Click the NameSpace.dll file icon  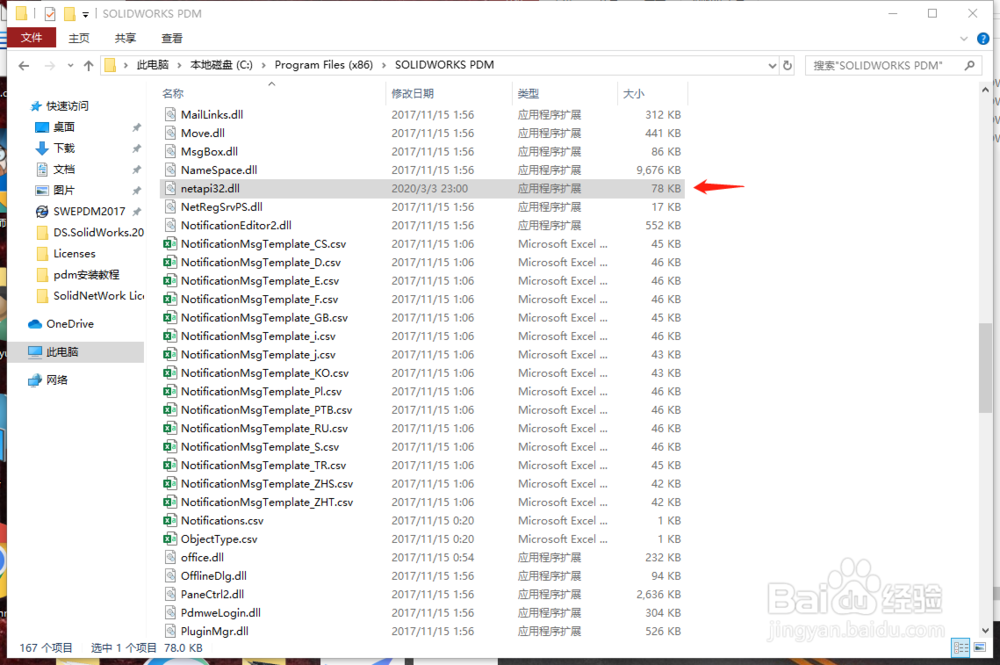click(x=170, y=170)
